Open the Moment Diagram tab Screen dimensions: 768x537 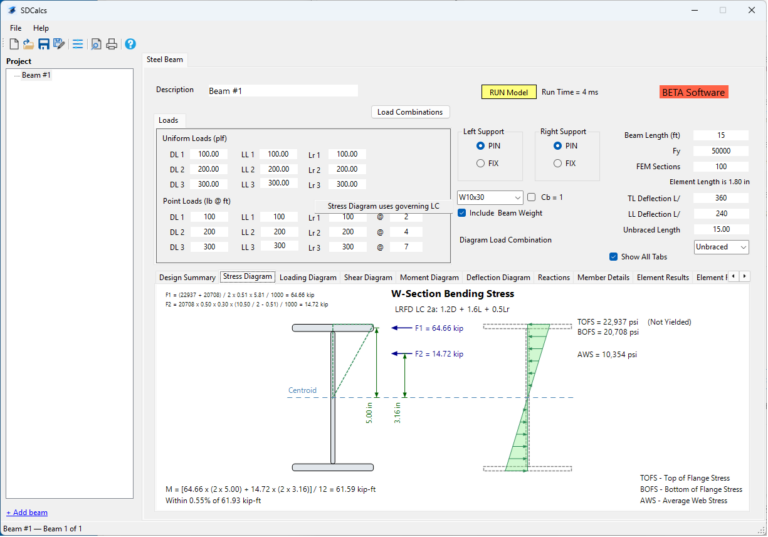tap(429, 277)
